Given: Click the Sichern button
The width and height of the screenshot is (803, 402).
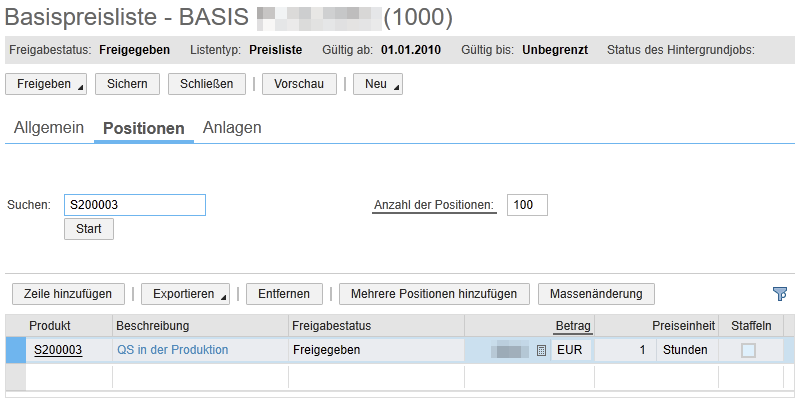Looking at the screenshot, I should click(x=127, y=84).
